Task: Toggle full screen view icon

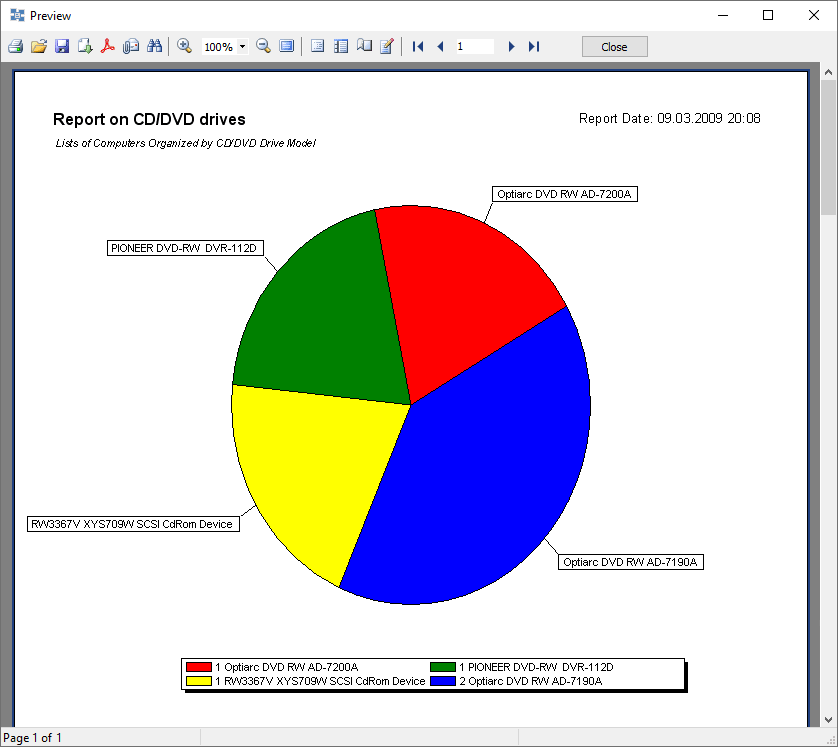Action: (287, 46)
